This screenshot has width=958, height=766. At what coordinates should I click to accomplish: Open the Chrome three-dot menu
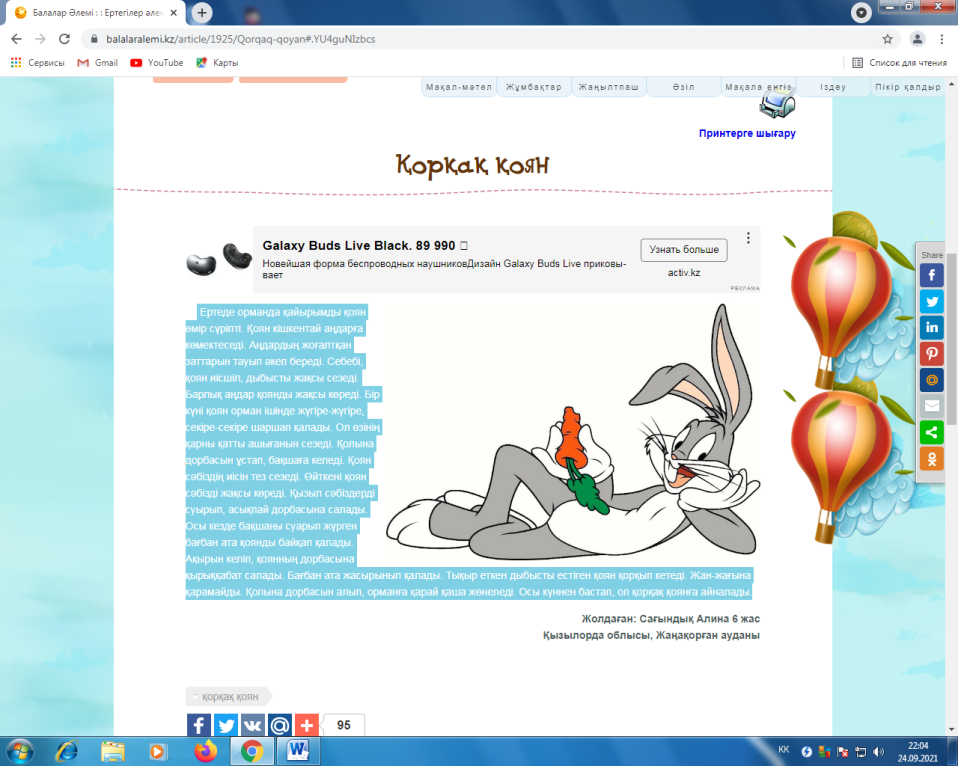coord(942,39)
